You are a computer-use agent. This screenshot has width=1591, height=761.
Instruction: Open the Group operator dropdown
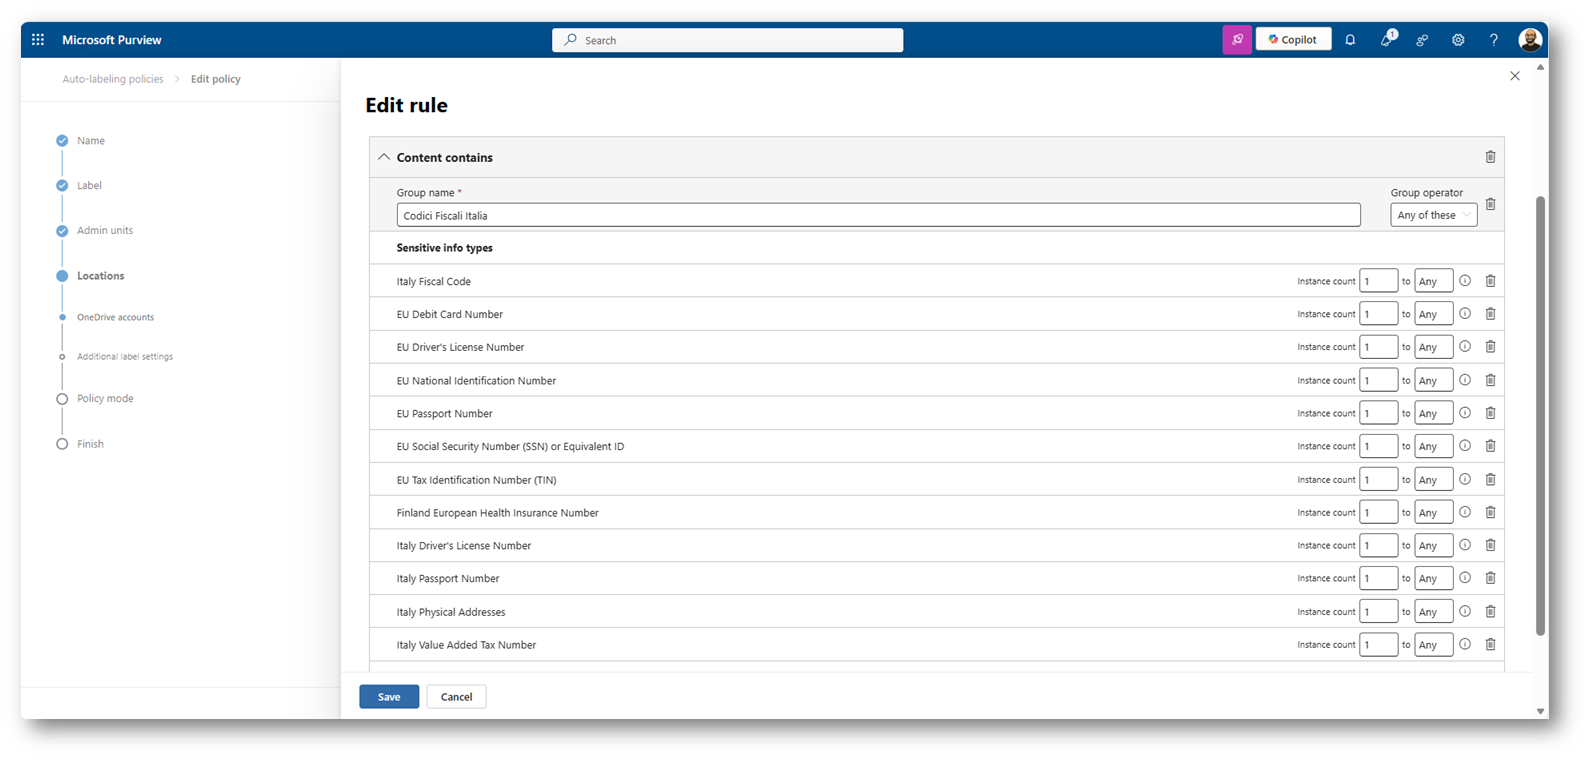1433,215
